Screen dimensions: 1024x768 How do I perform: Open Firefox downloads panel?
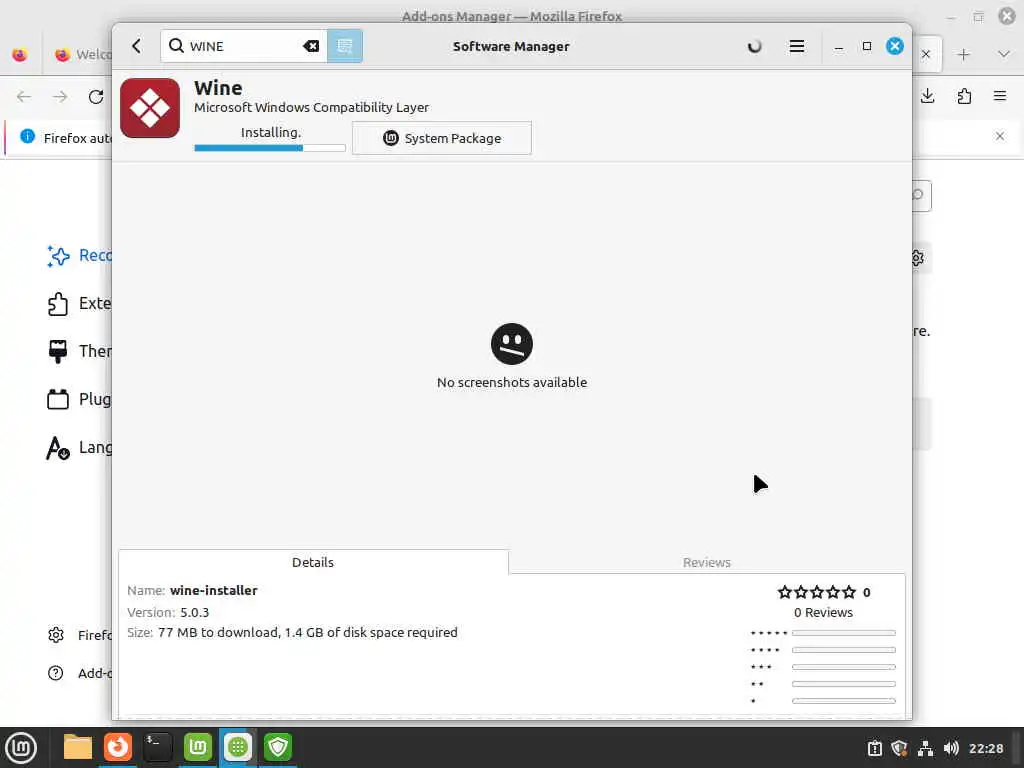[927, 97]
